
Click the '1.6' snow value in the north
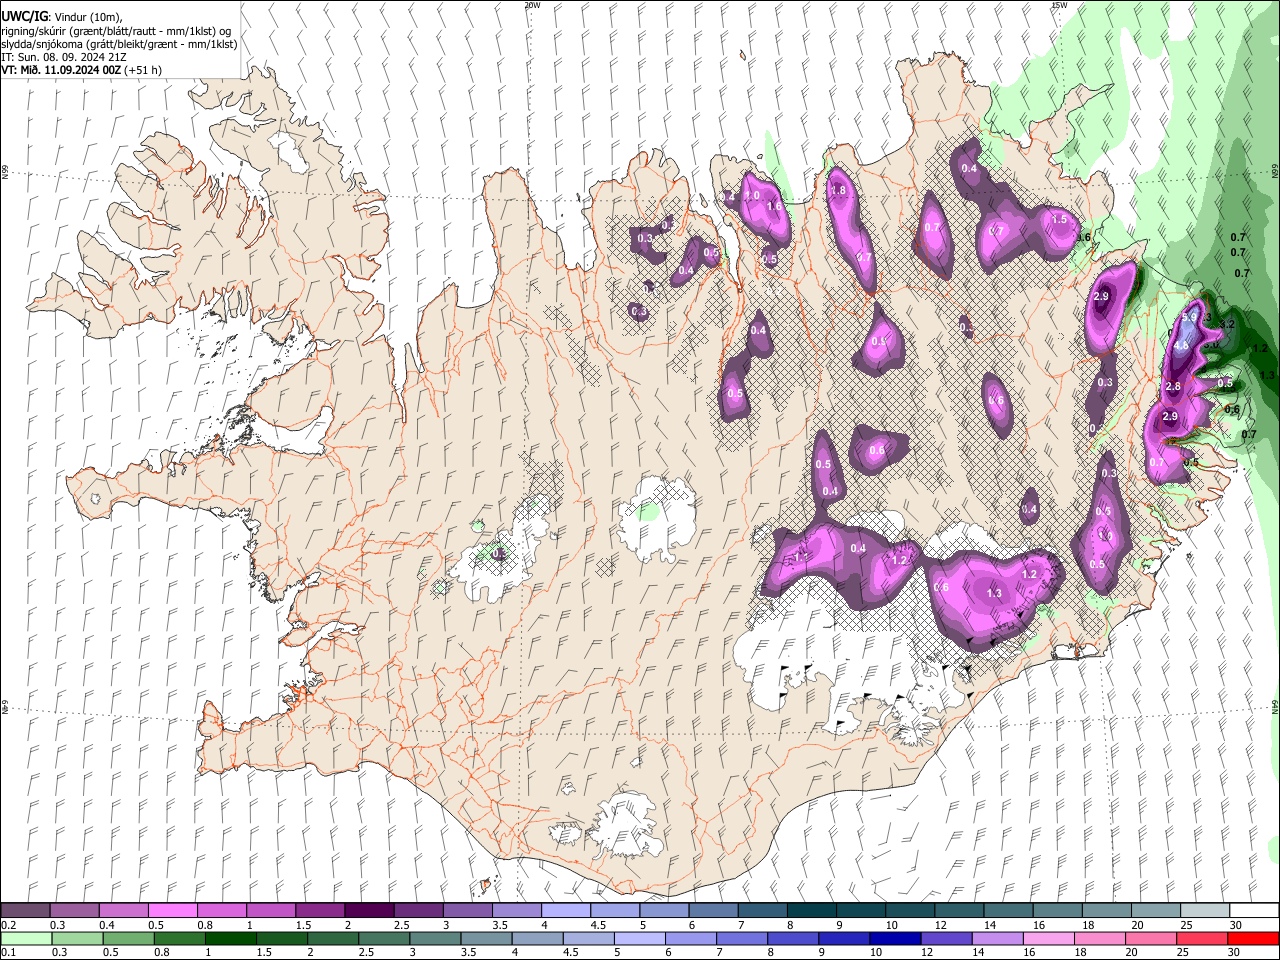click(x=773, y=206)
